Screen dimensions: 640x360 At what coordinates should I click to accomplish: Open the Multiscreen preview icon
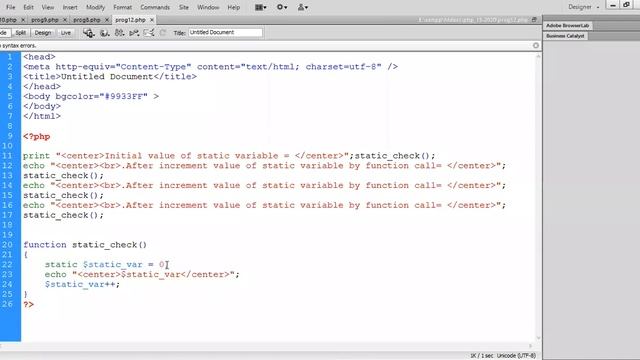click(89, 33)
